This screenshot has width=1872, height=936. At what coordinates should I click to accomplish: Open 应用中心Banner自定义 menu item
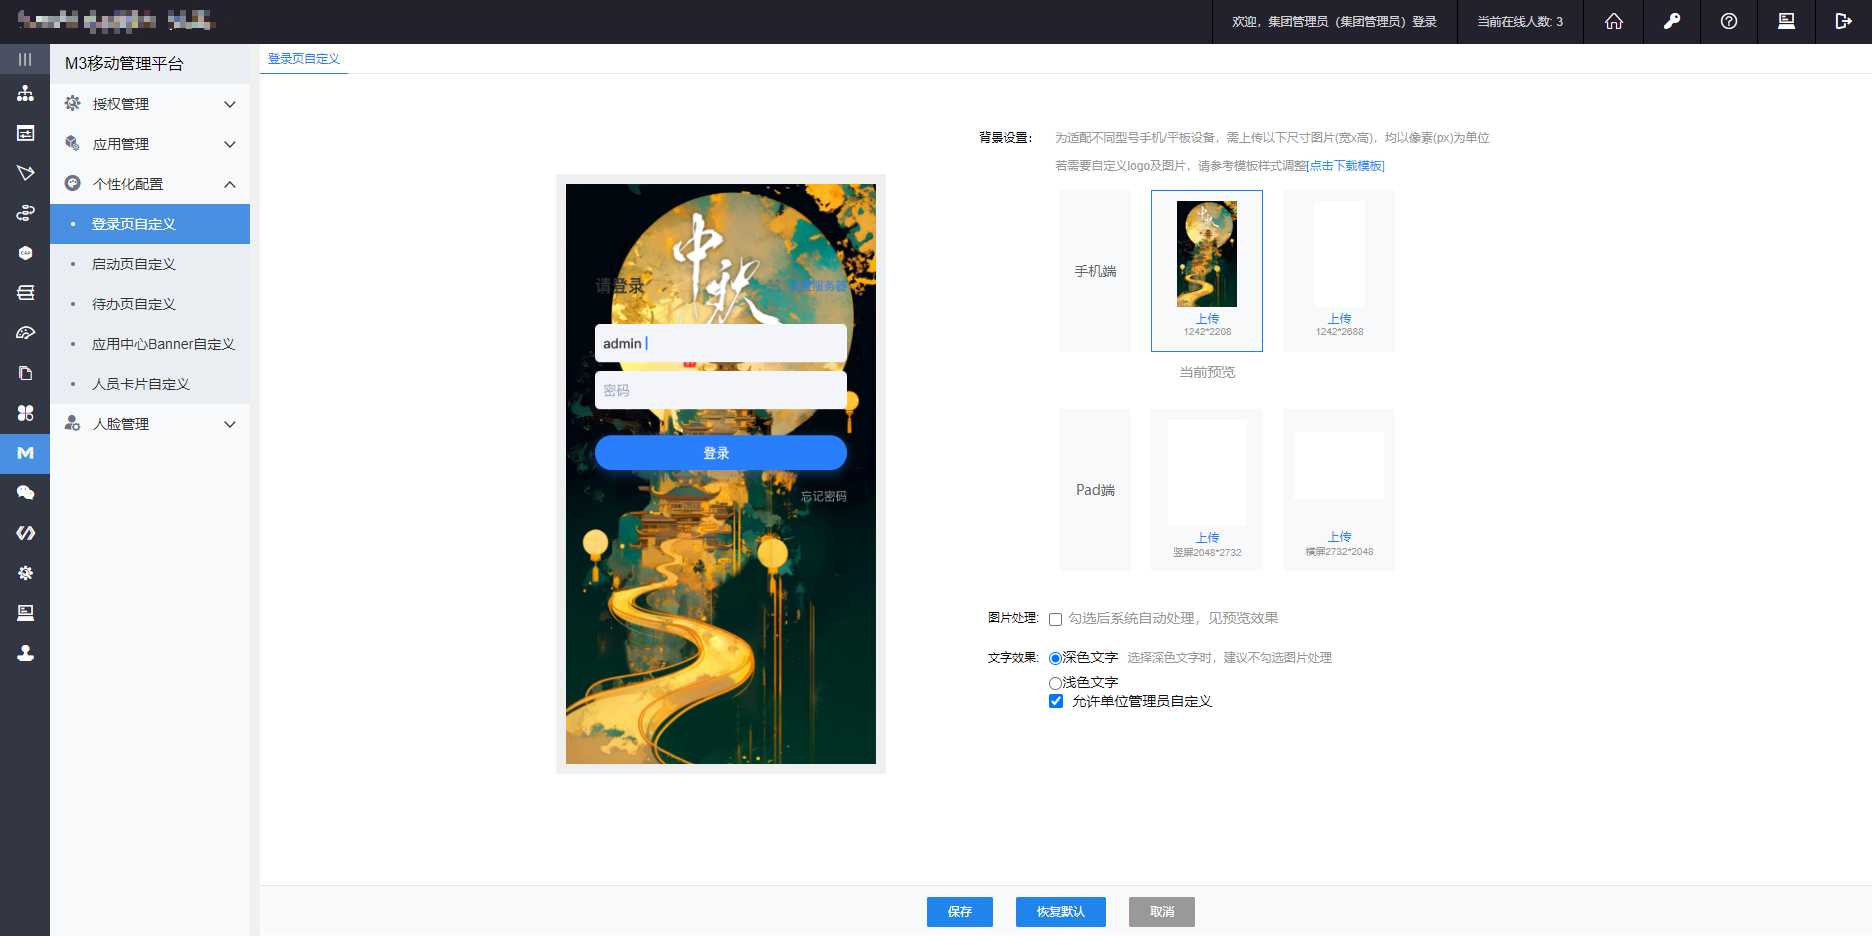(x=163, y=344)
